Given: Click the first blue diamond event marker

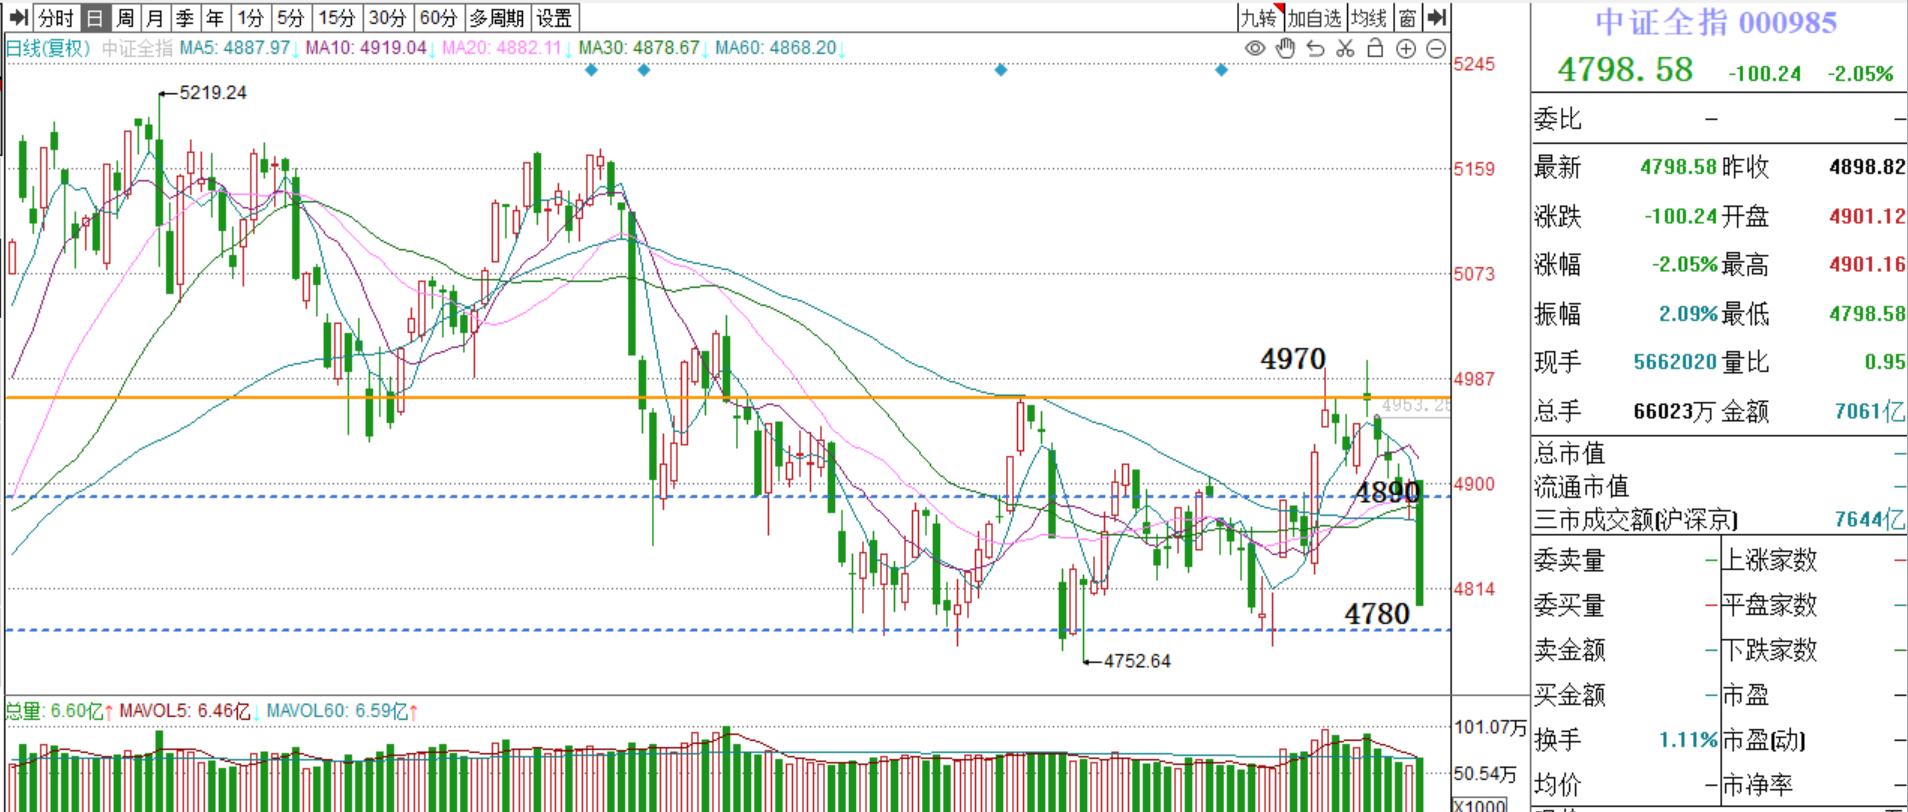Looking at the screenshot, I should coord(592,70).
